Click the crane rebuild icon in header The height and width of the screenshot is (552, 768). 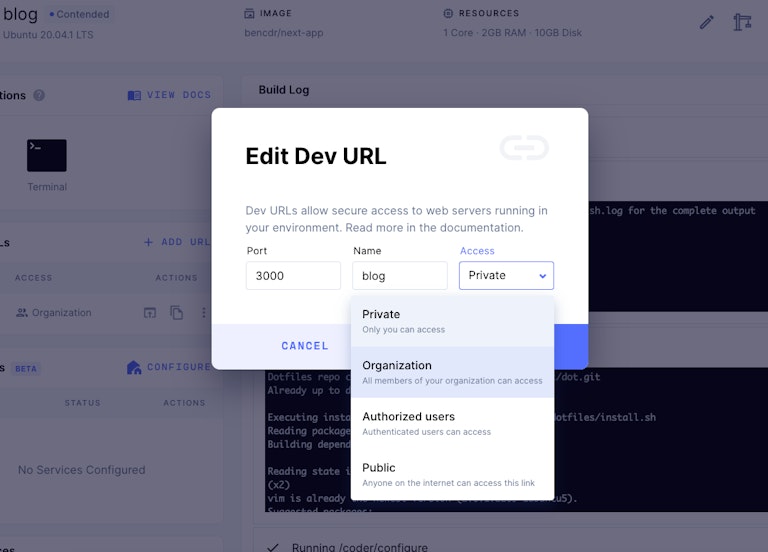[742, 23]
